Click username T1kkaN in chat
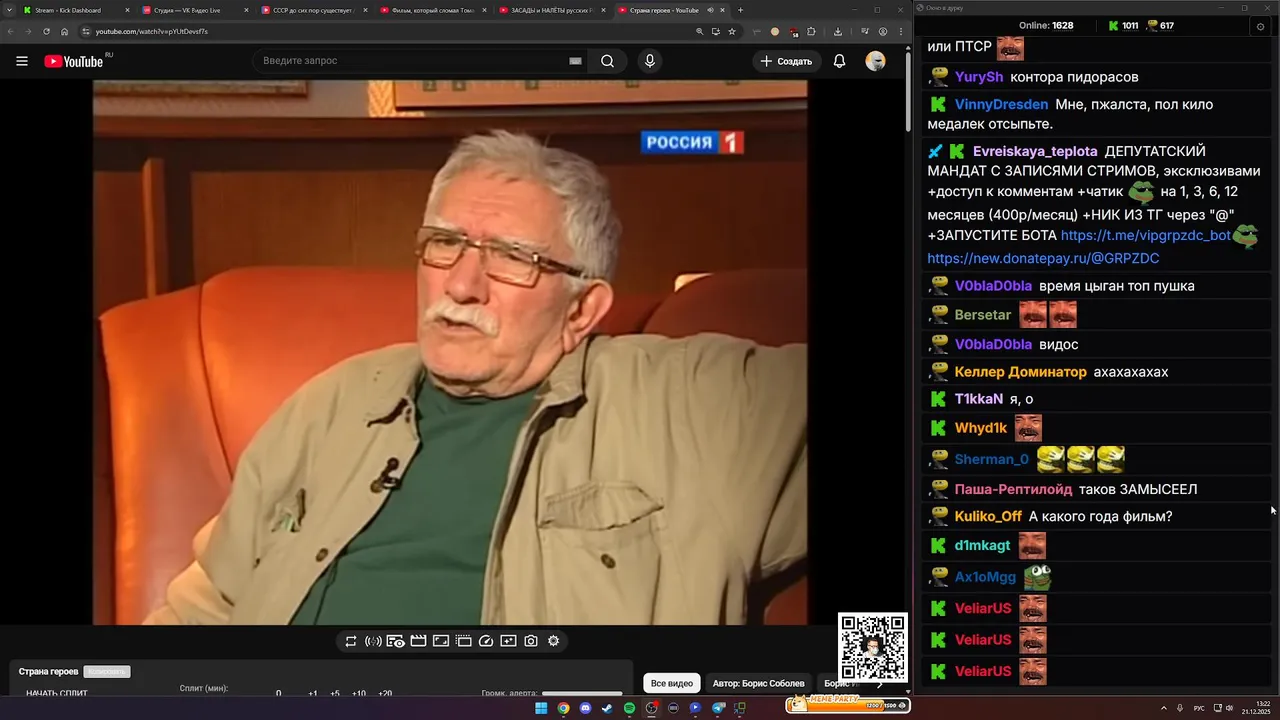The image size is (1280, 720). 979,399
